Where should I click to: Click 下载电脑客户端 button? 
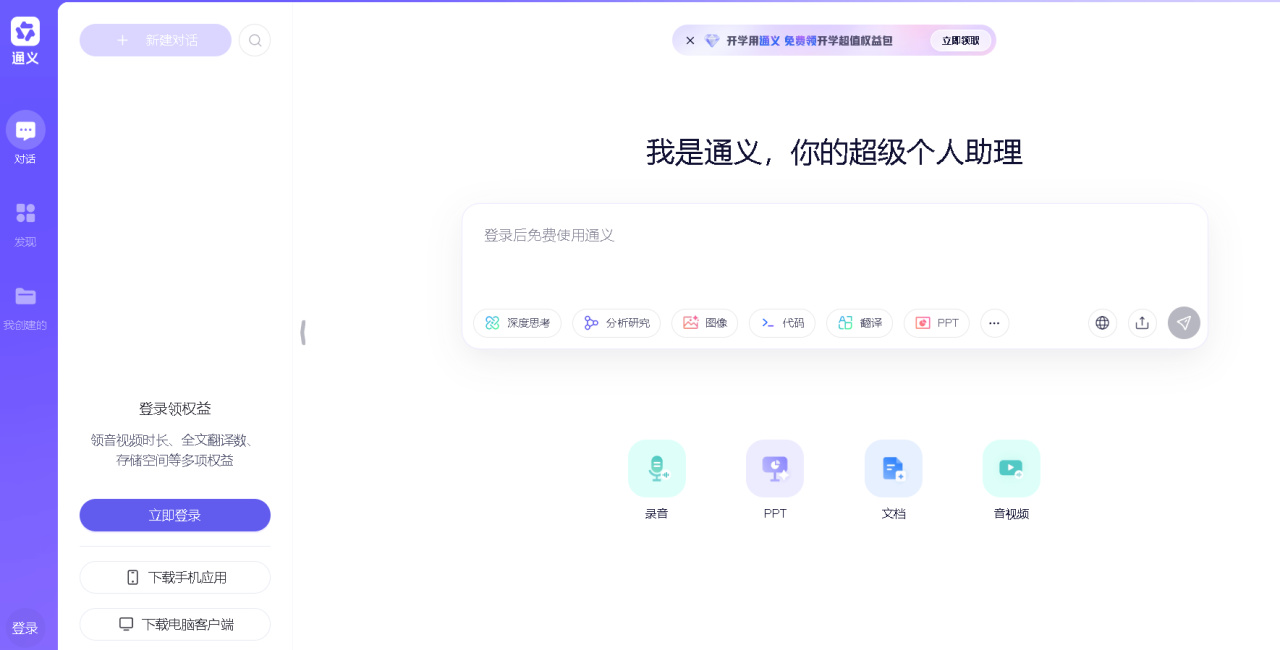tap(175, 624)
